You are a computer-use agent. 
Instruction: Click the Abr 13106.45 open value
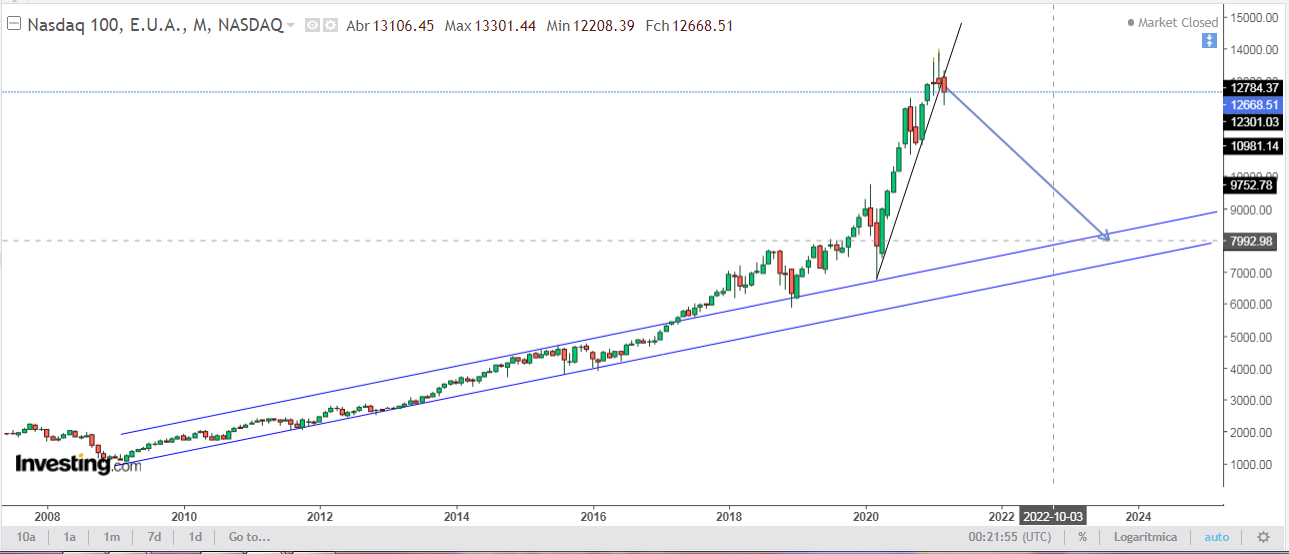click(x=390, y=25)
